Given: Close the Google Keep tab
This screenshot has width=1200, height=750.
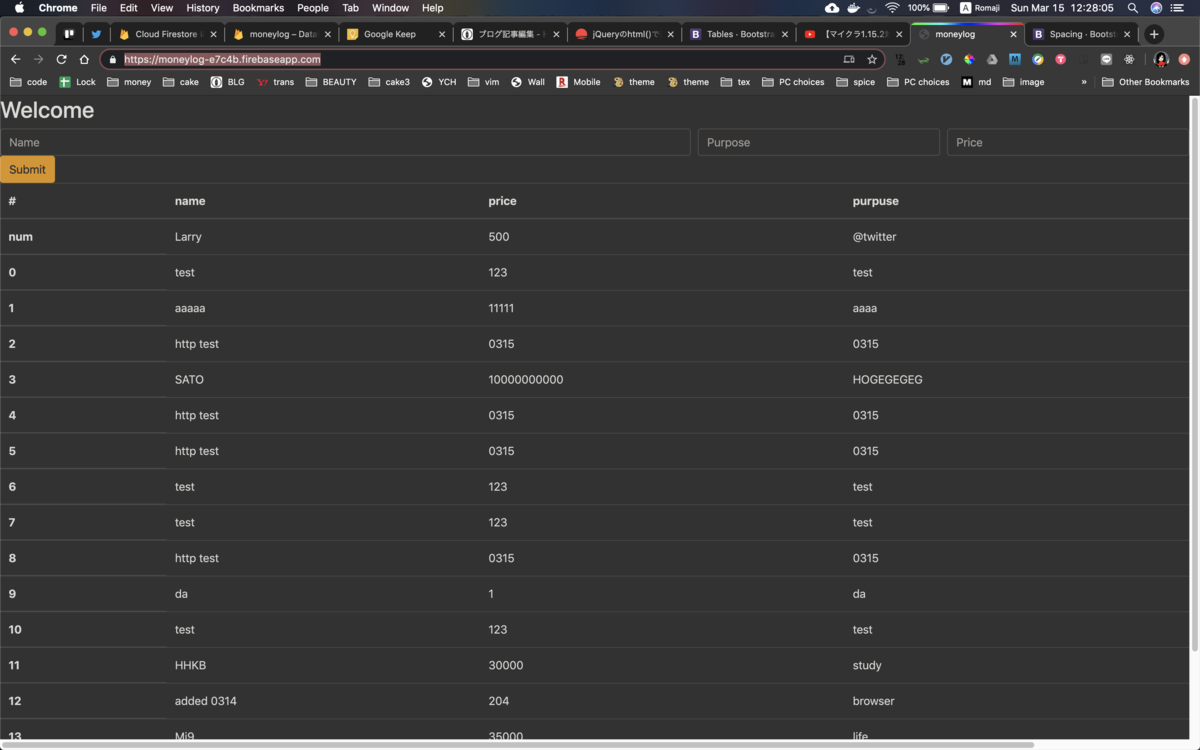Looking at the screenshot, I should tap(441, 34).
